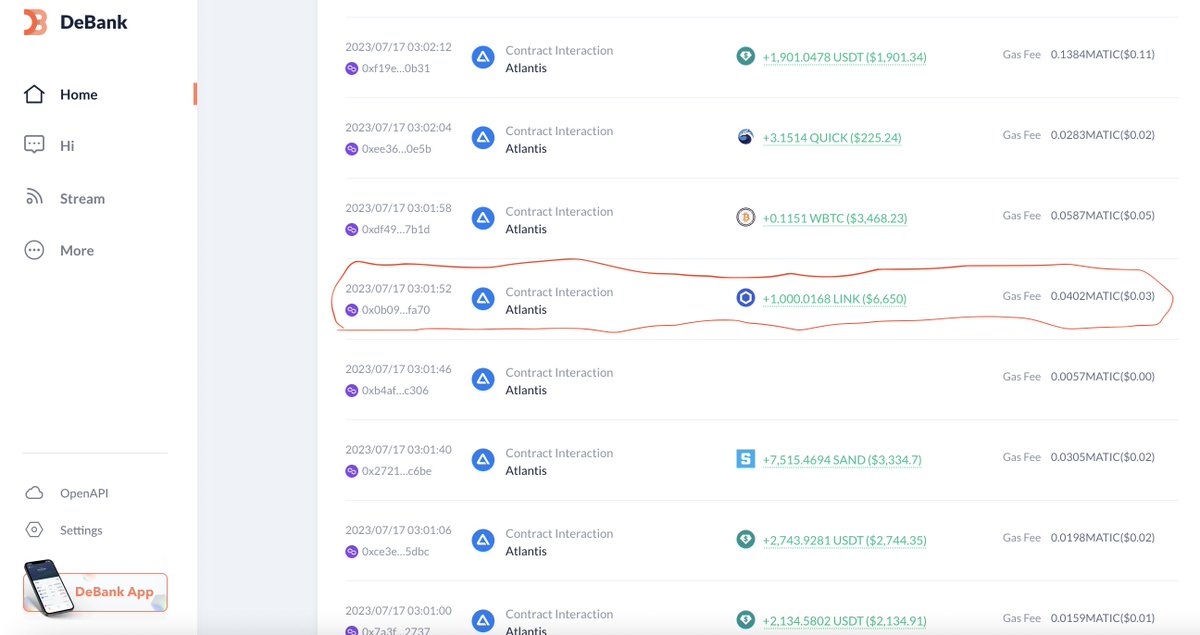Open transaction hash 0xb4af...c306

click(395, 390)
